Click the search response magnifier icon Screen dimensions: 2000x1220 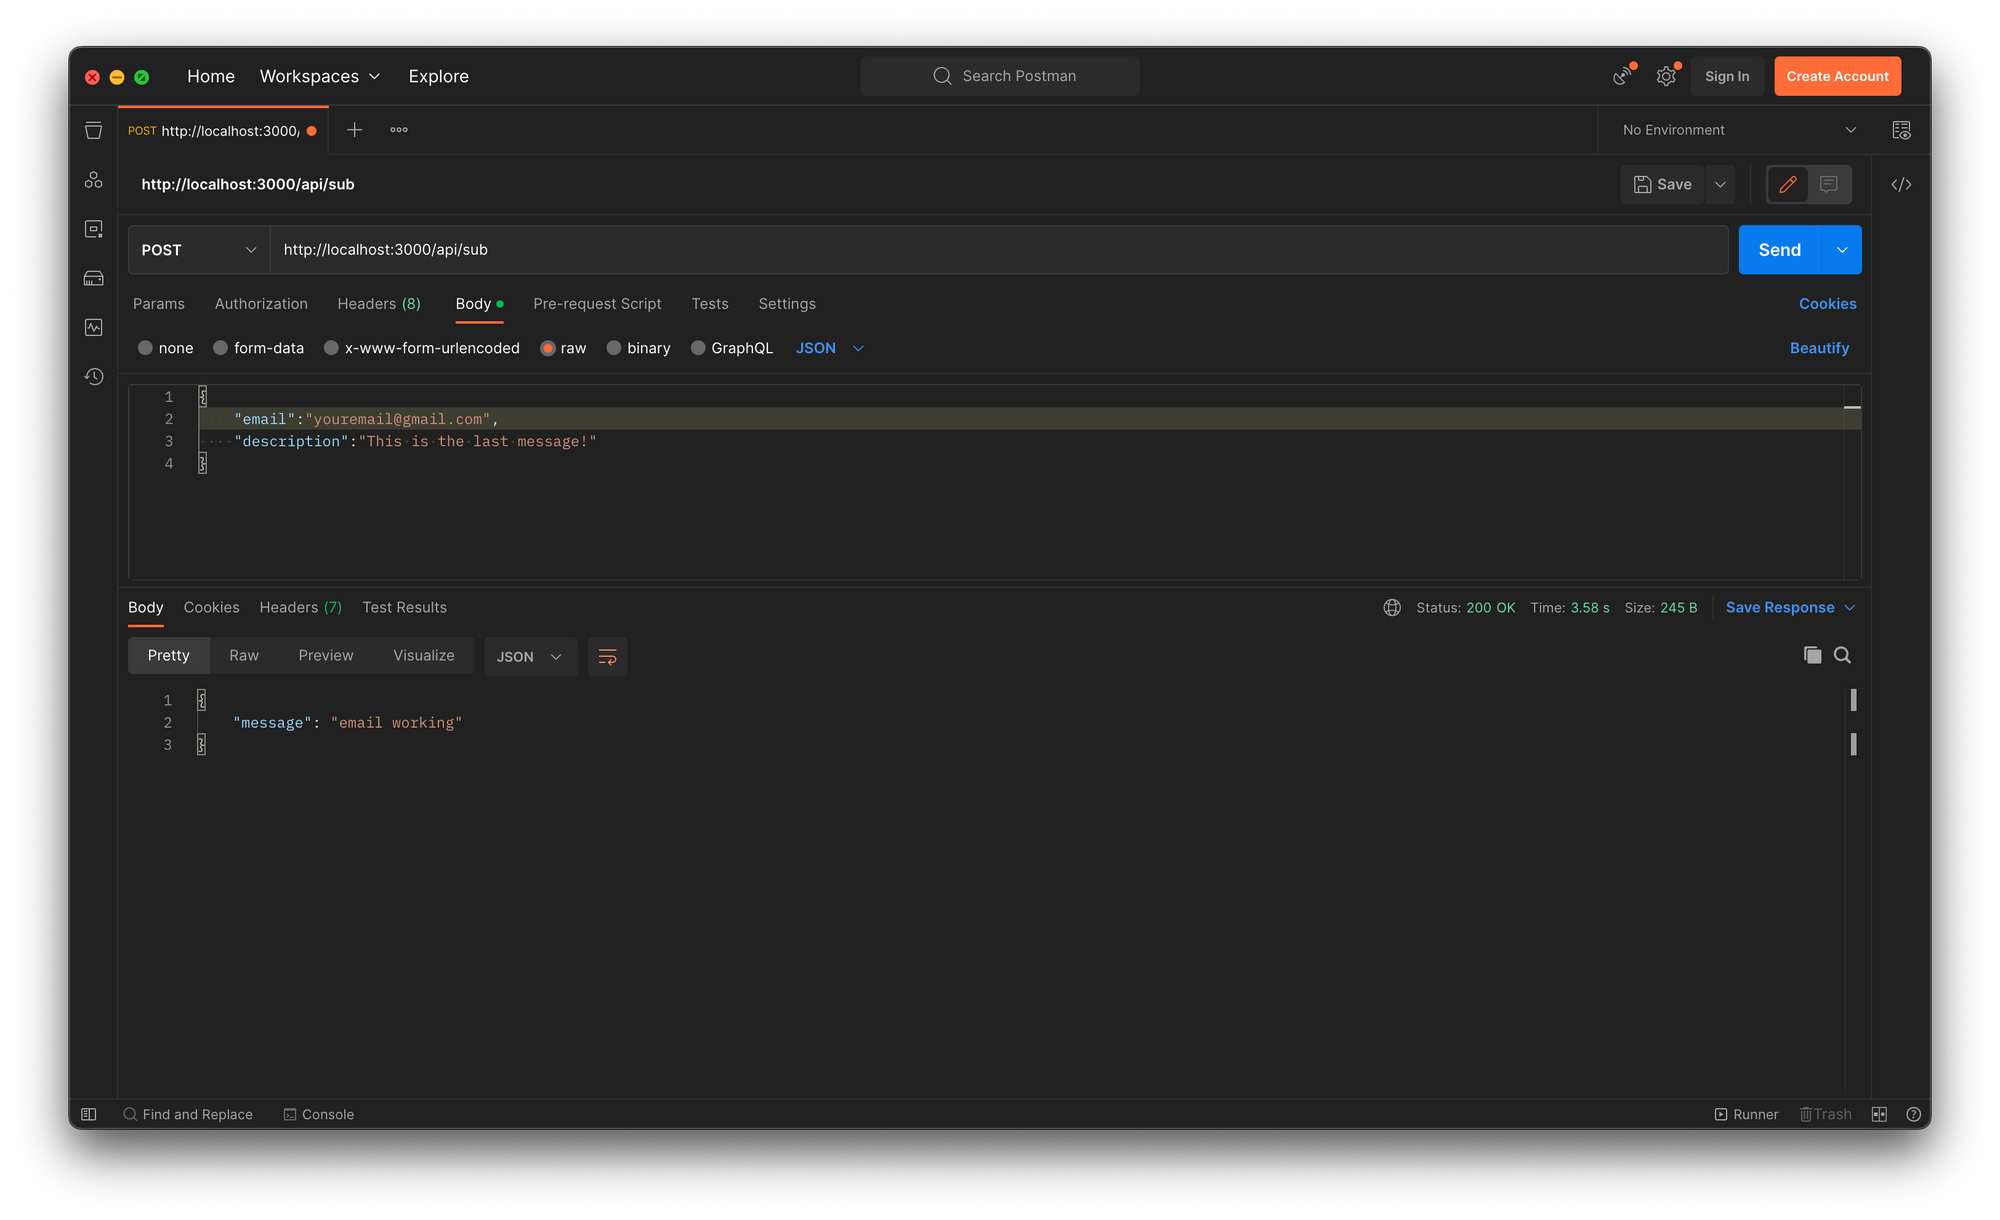[1842, 656]
